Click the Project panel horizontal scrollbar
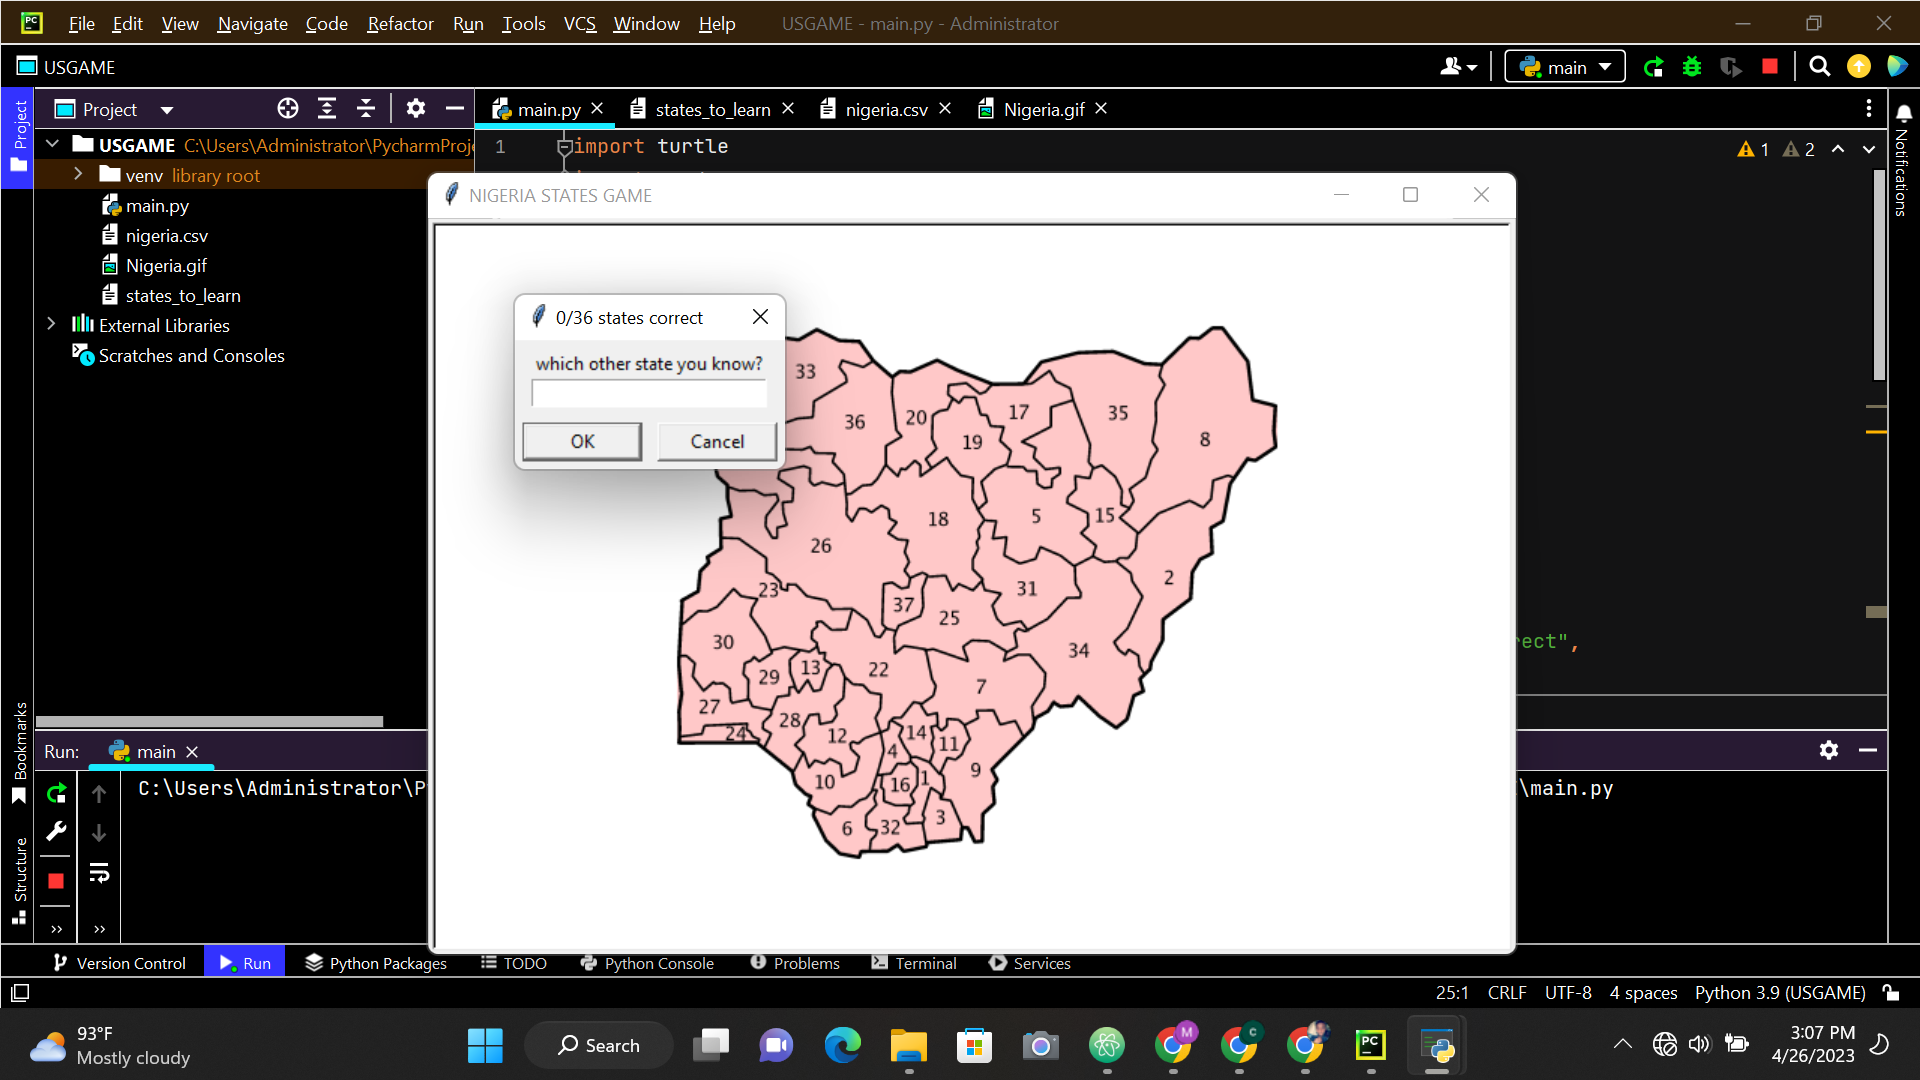This screenshot has height=1080, width=1920. point(210,721)
